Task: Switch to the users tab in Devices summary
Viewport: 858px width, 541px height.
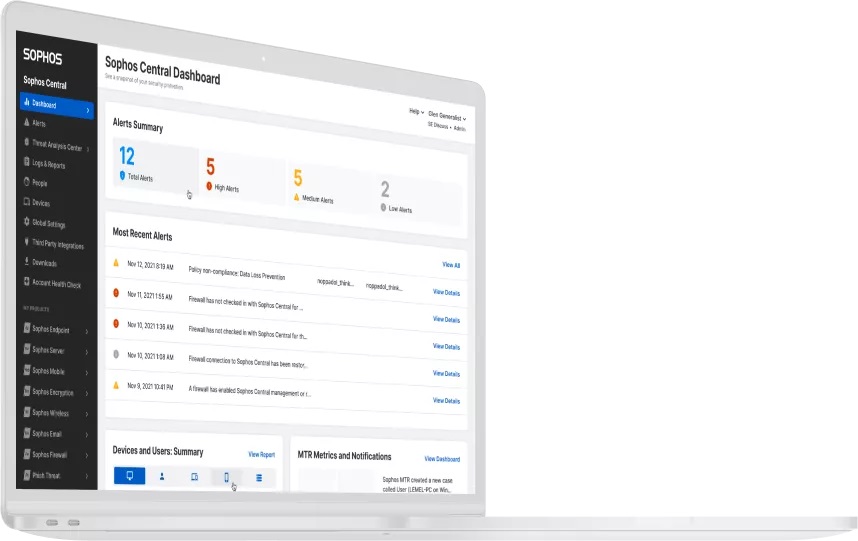Action: coord(162,477)
